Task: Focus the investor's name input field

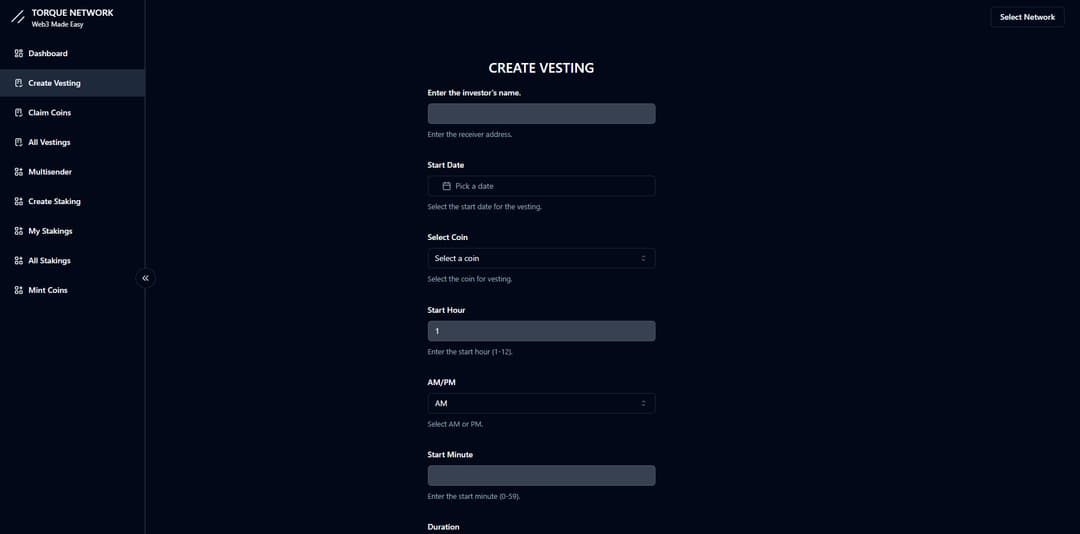Action: pos(541,114)
